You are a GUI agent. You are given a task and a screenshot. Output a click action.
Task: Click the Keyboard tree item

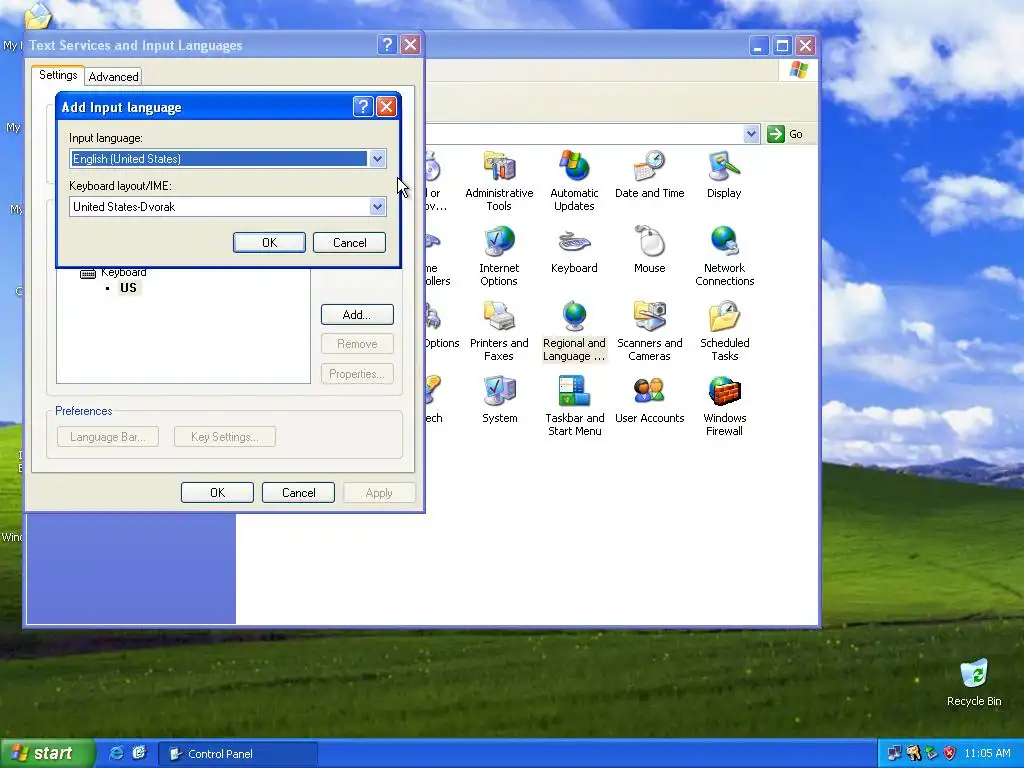123,272
